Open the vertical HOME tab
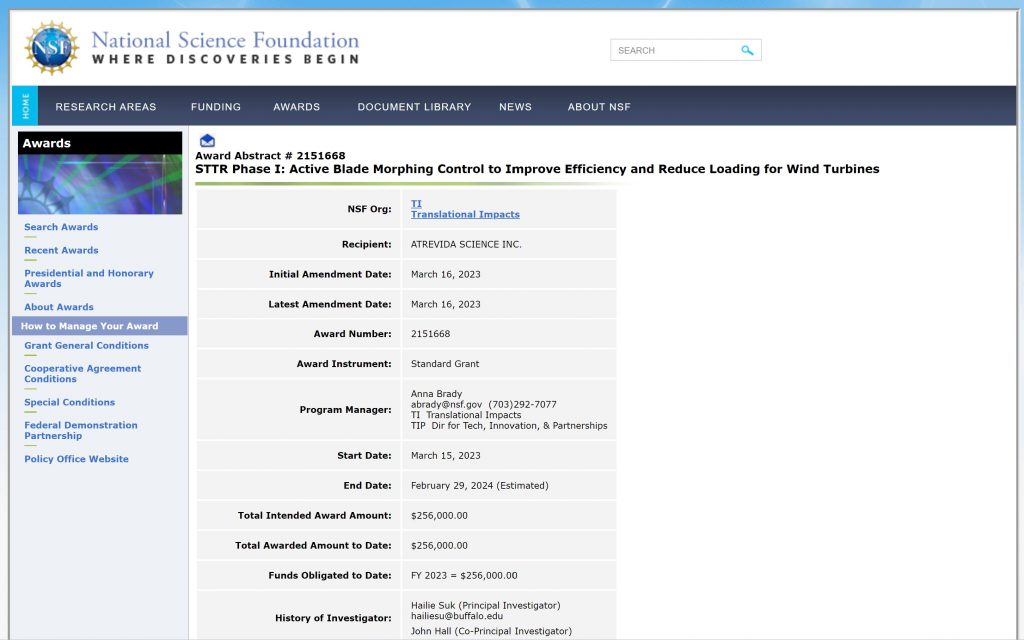1024x640 pixels. 25,106
